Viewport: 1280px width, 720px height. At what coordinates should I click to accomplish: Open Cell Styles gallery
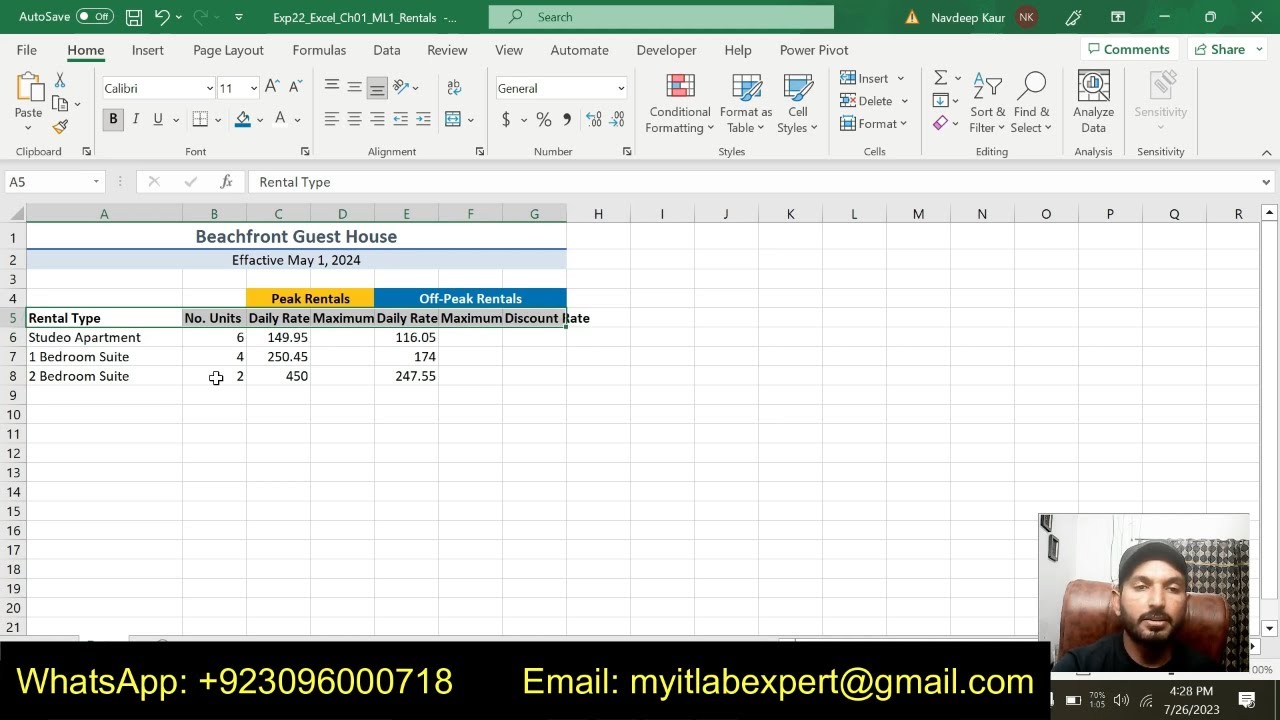point(797,102)
